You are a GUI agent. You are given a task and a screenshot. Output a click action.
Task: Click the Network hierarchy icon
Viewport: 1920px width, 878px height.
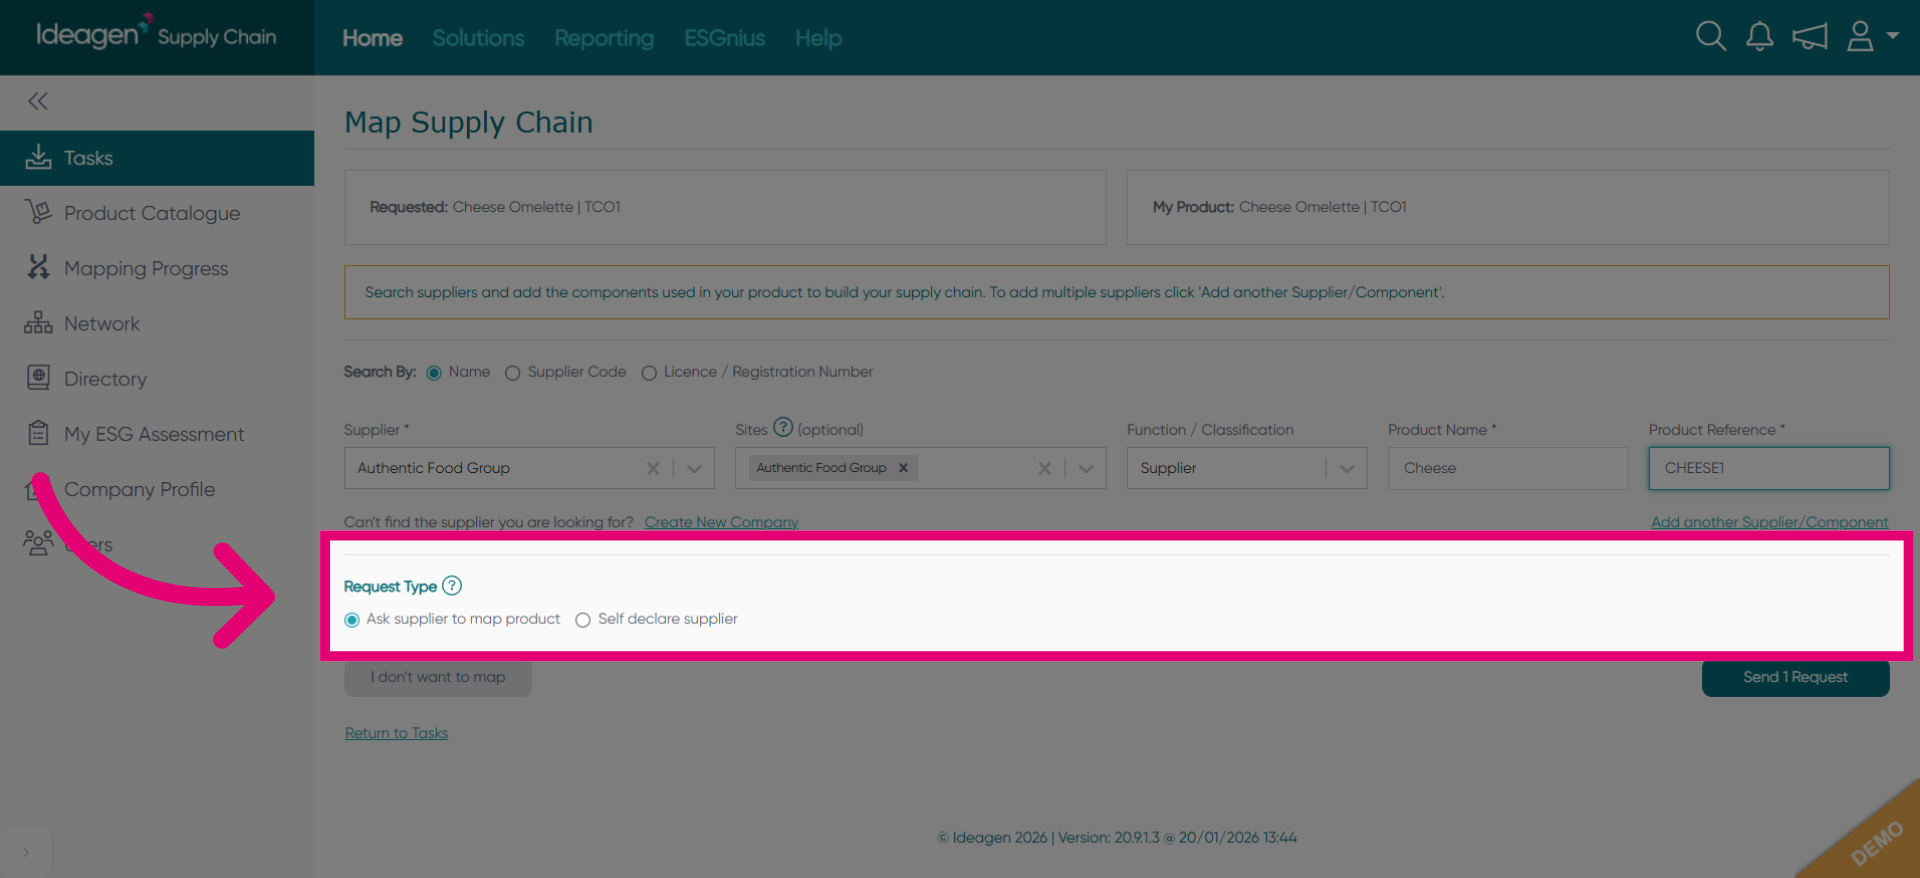click(38, 323)
